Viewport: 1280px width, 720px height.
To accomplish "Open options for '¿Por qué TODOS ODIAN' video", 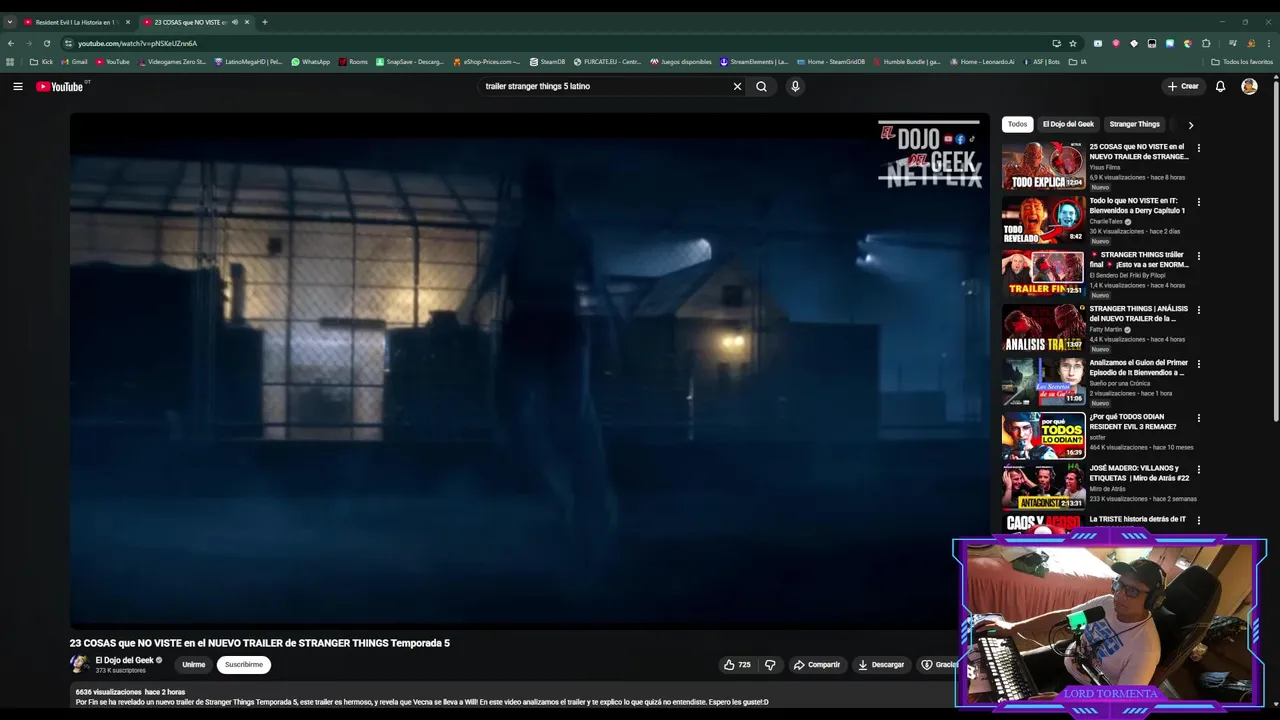I will pyautogui.click(x=1198, y=418).
